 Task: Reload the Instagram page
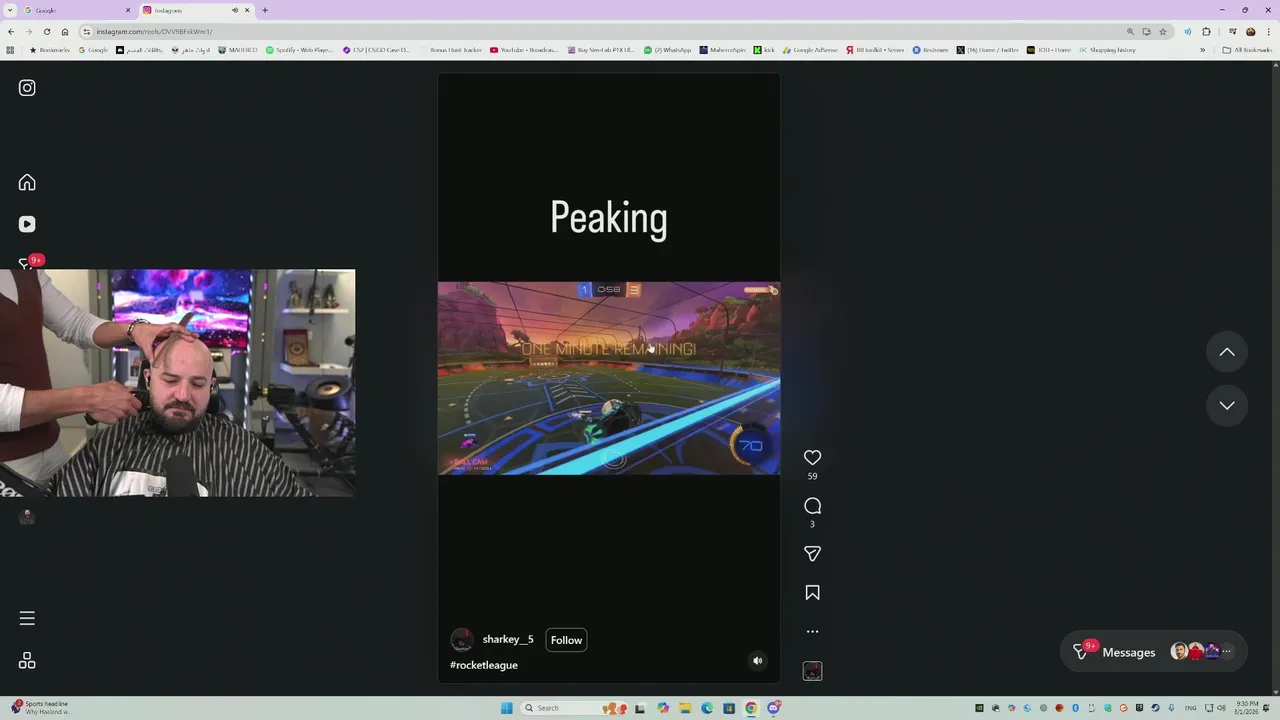46,31
